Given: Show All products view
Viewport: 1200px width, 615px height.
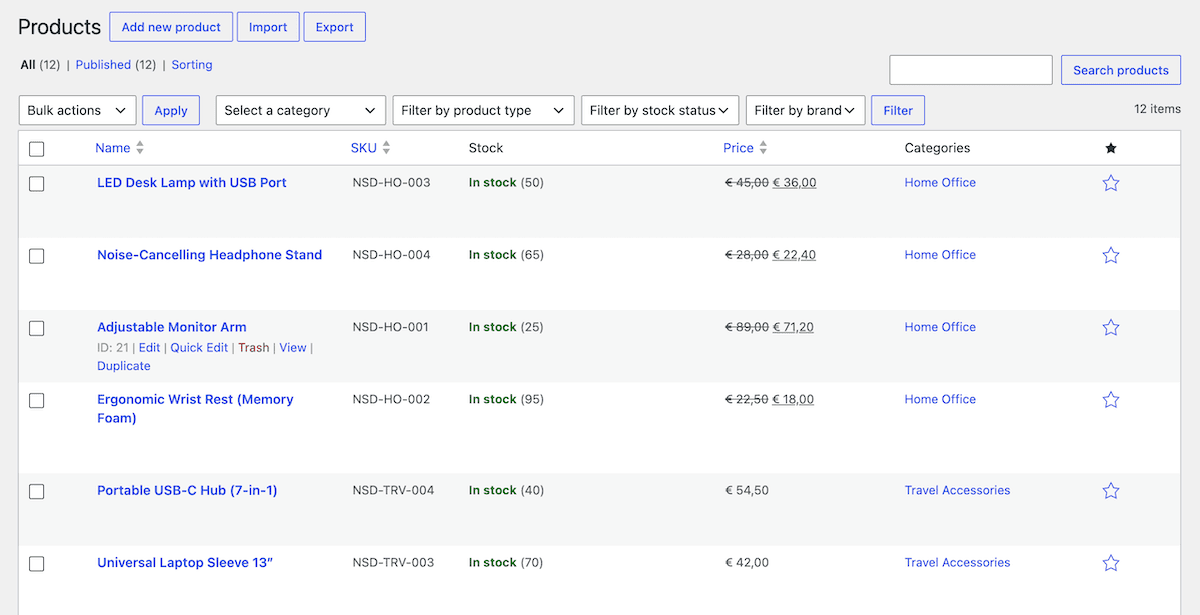Looking at the screenshot, I should point(28,65).
